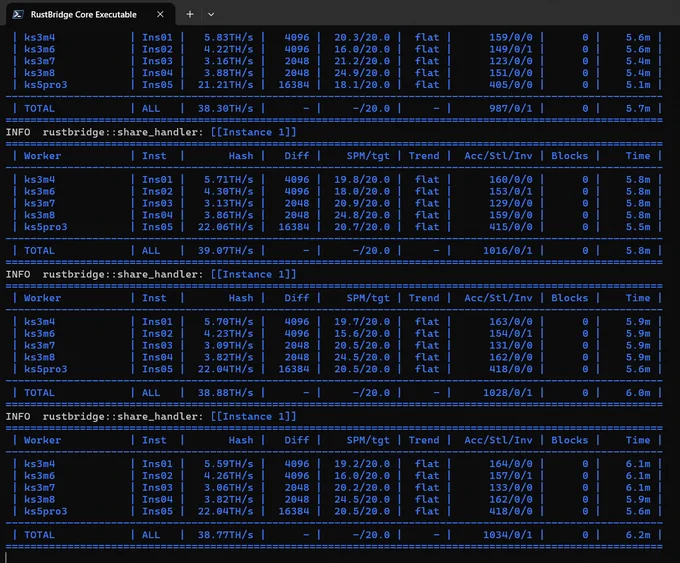This screenshot has width=680, height=563.
Task: Click the 5.7m total time
Action: pyautogui.click(x=638, y=108)
